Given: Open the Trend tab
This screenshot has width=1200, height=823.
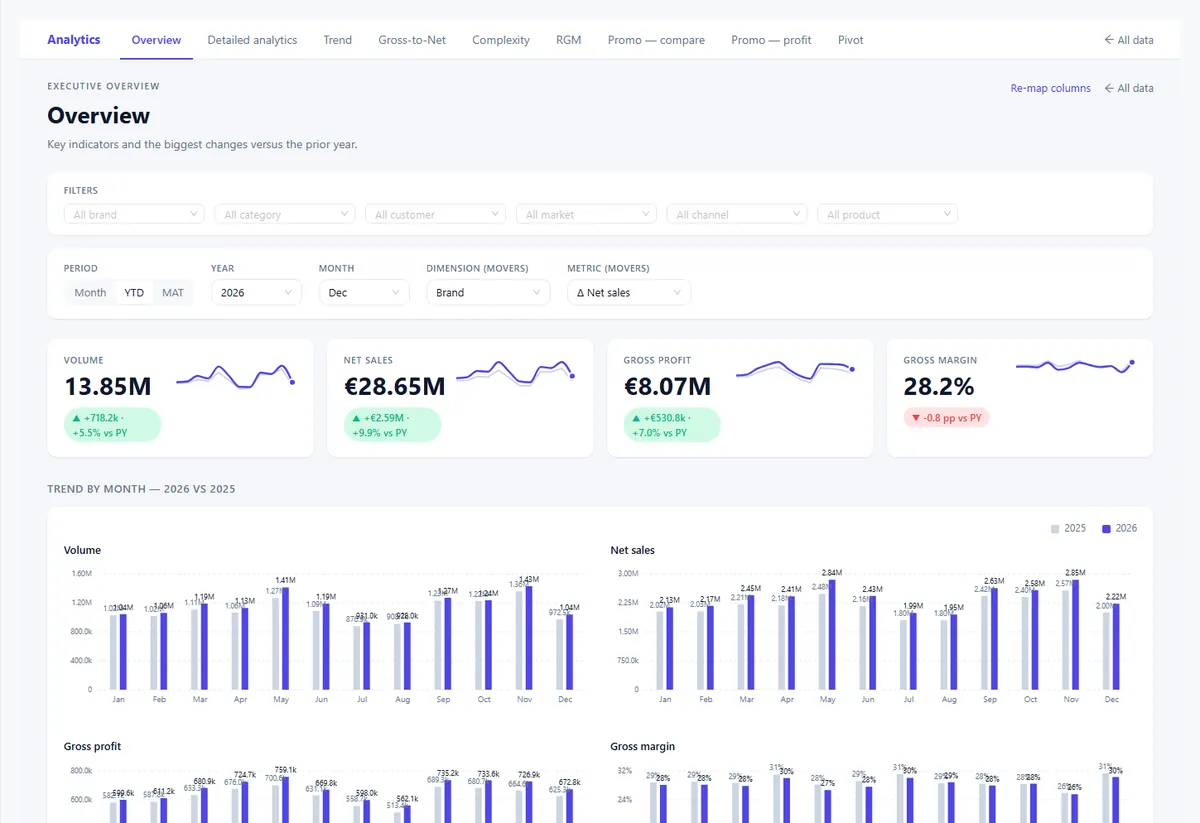Looking at the screenshot, I should (x=337, y=40).
